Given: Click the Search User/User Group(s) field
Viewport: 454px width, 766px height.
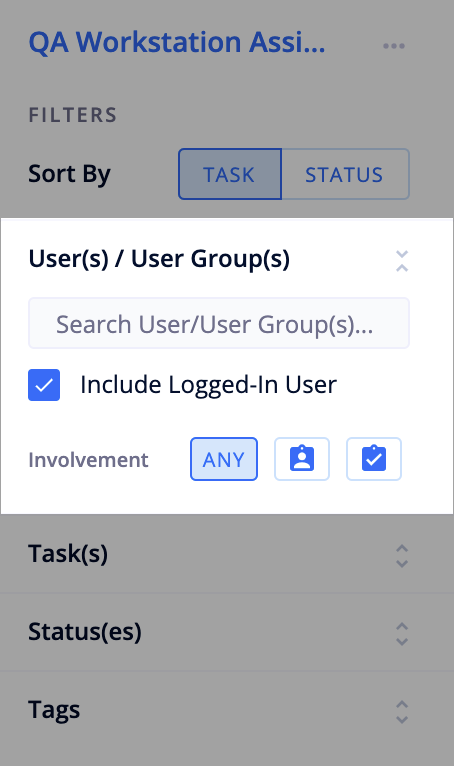Looking at the screenshot, I should 219,323.
